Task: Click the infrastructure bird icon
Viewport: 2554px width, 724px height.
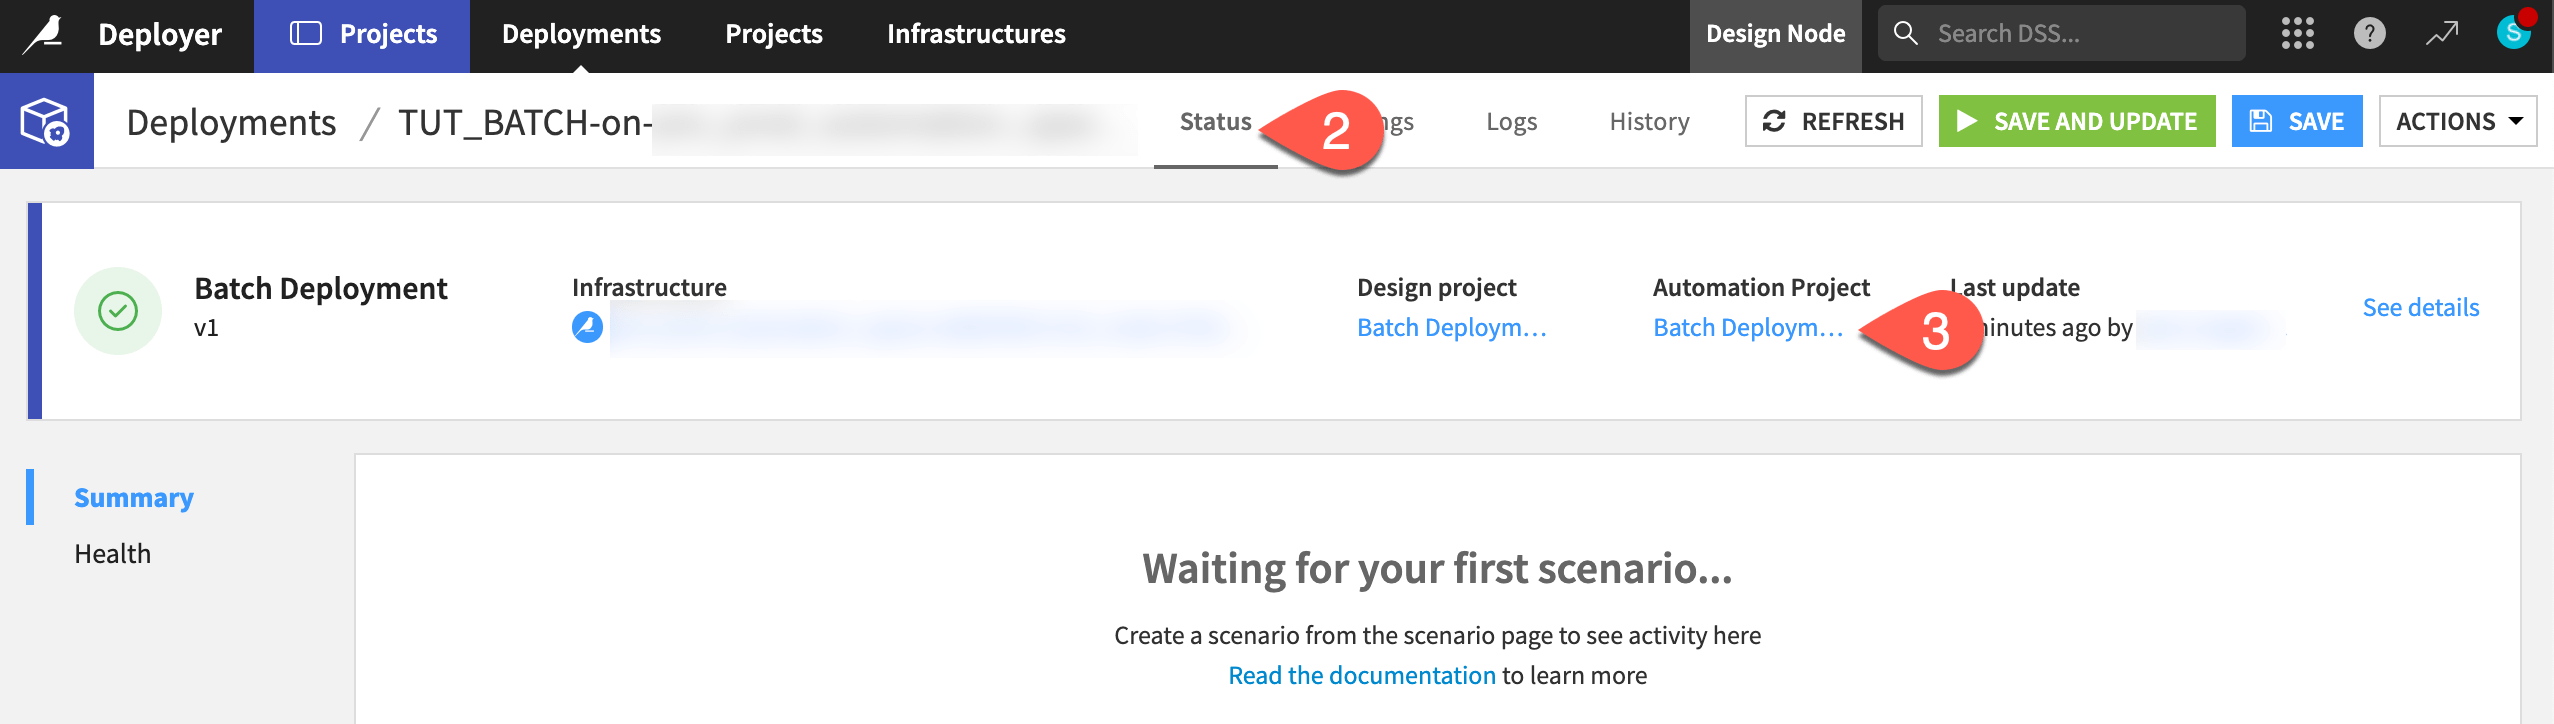Action: (587, 327)
